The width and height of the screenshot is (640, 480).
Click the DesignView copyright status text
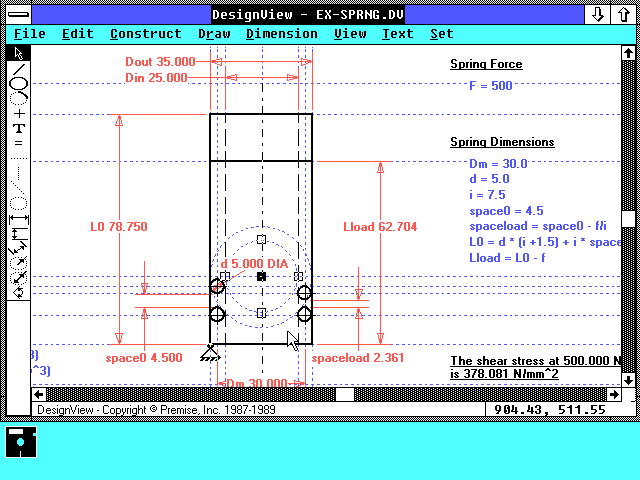(156, 409)
